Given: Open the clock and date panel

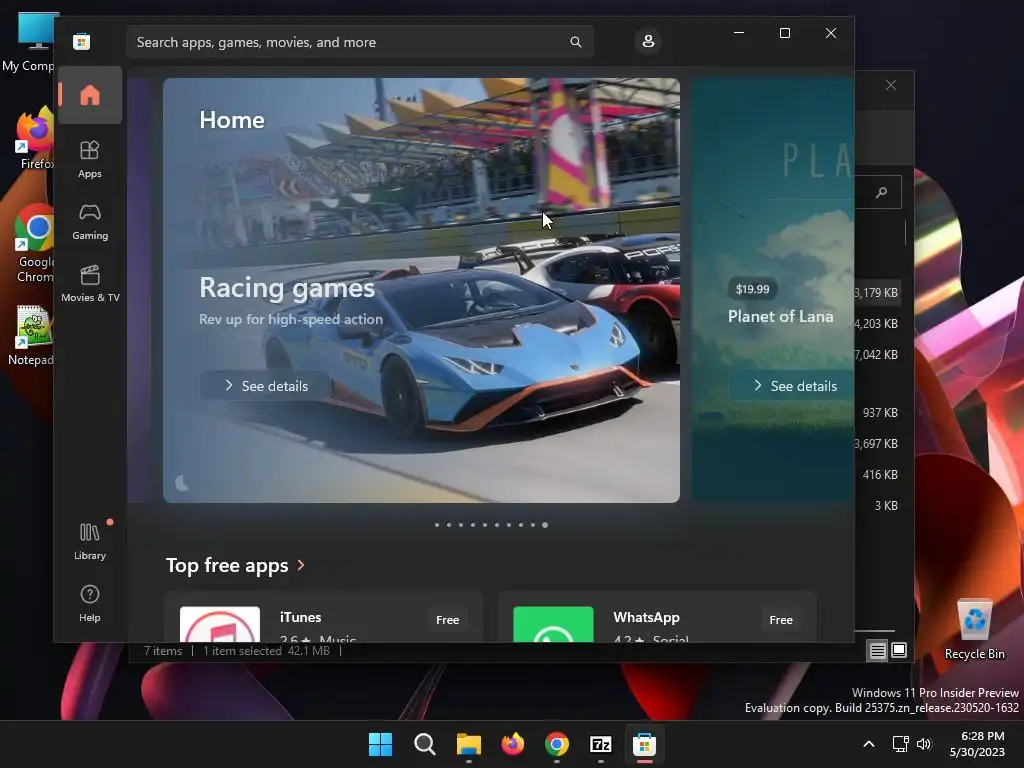Looking at the screenshot, I should click(977, 744).
